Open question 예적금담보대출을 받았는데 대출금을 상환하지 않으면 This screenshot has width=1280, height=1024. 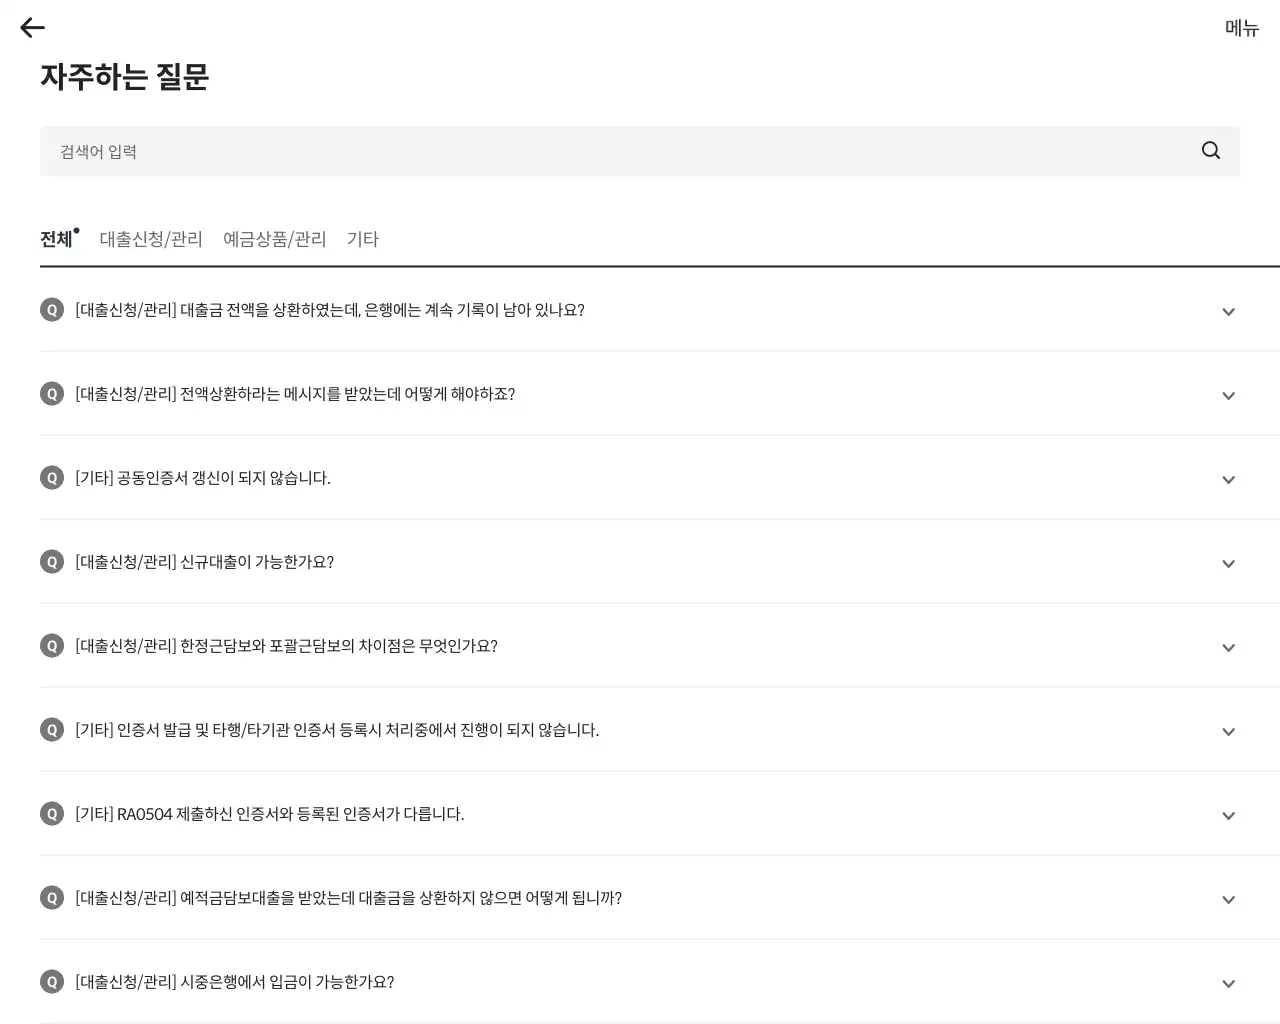point(349,898)
